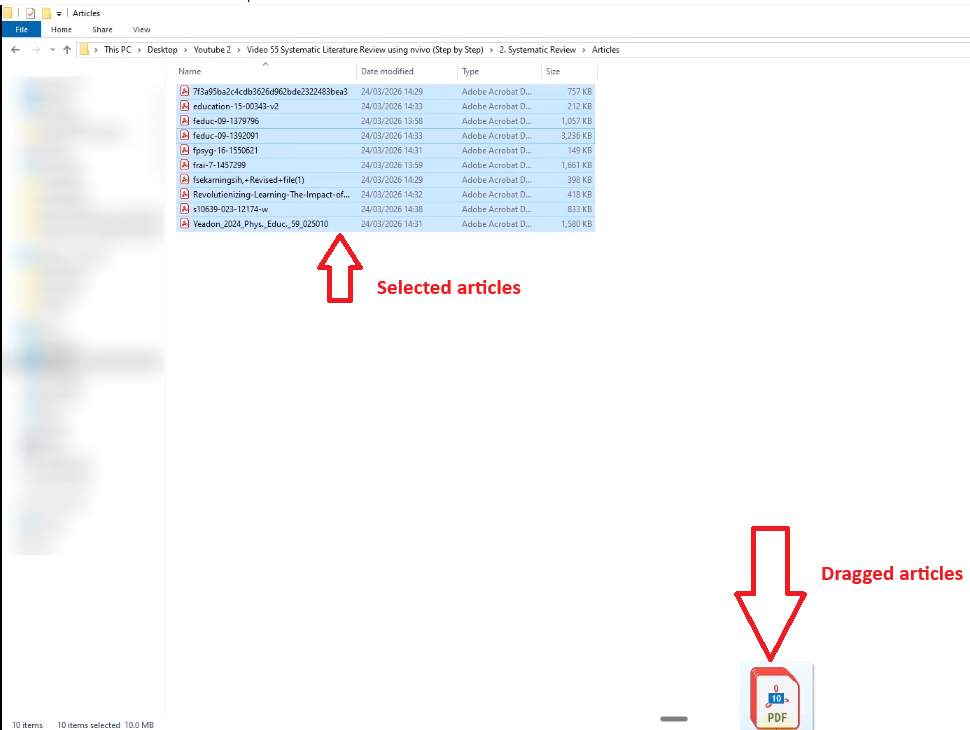This screenshot has height=730, width=970.
Task: Click PDF icon of frai-7-1457299
Action: tap(184, 165)
